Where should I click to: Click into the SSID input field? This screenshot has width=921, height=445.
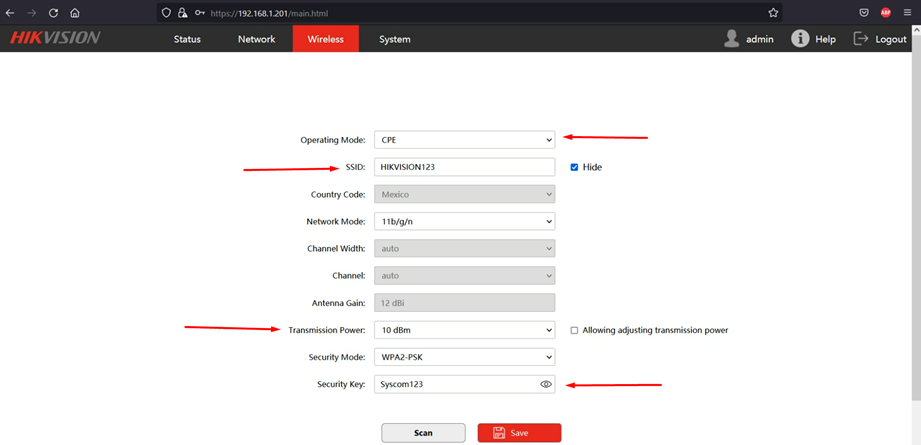pos(465,167)
